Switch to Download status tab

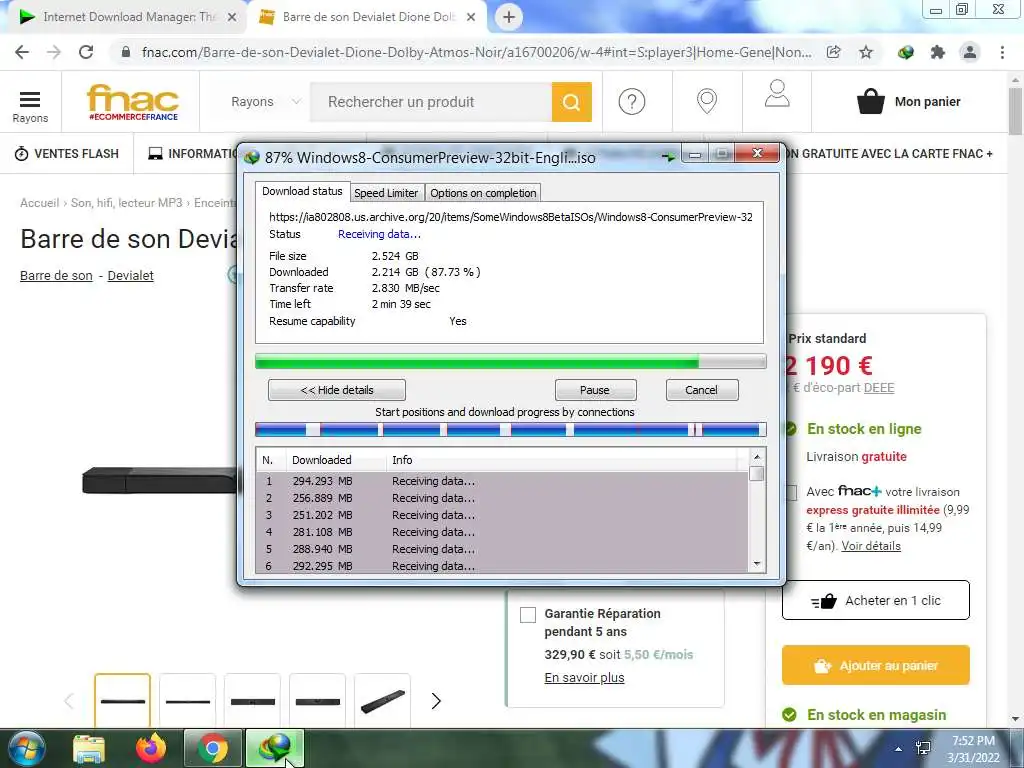pos(302,191)
